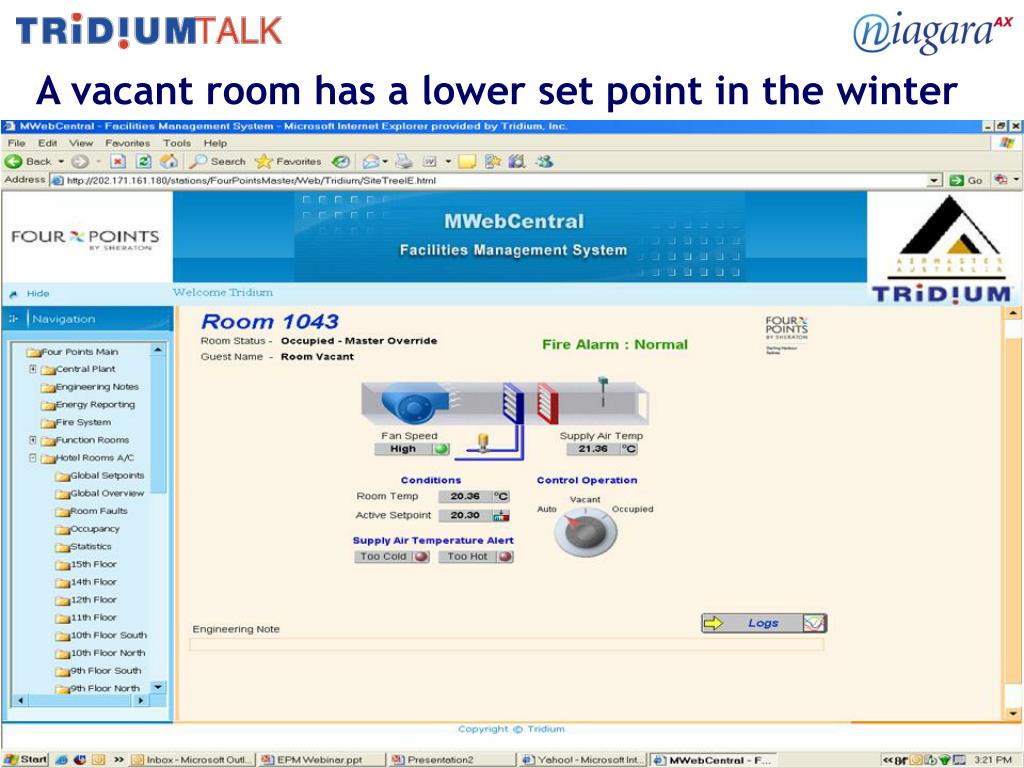1024x768 pixels.
Task: Click the main page scrollbar down arrow
Action: click(1012, 713)
